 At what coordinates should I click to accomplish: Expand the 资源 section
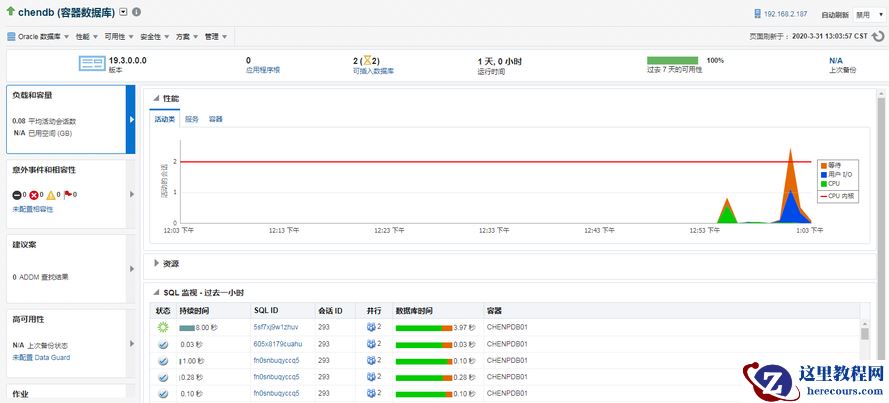tap(156, 264)
